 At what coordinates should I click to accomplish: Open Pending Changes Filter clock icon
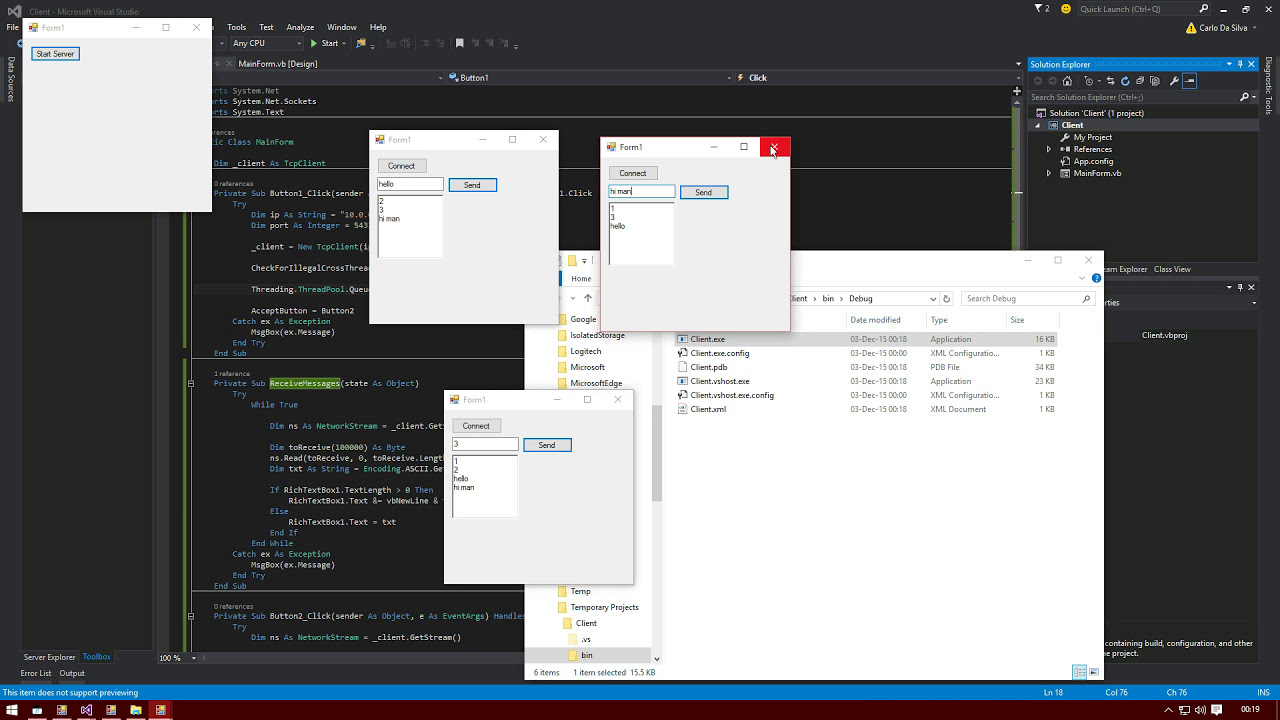pos(1089,81)
